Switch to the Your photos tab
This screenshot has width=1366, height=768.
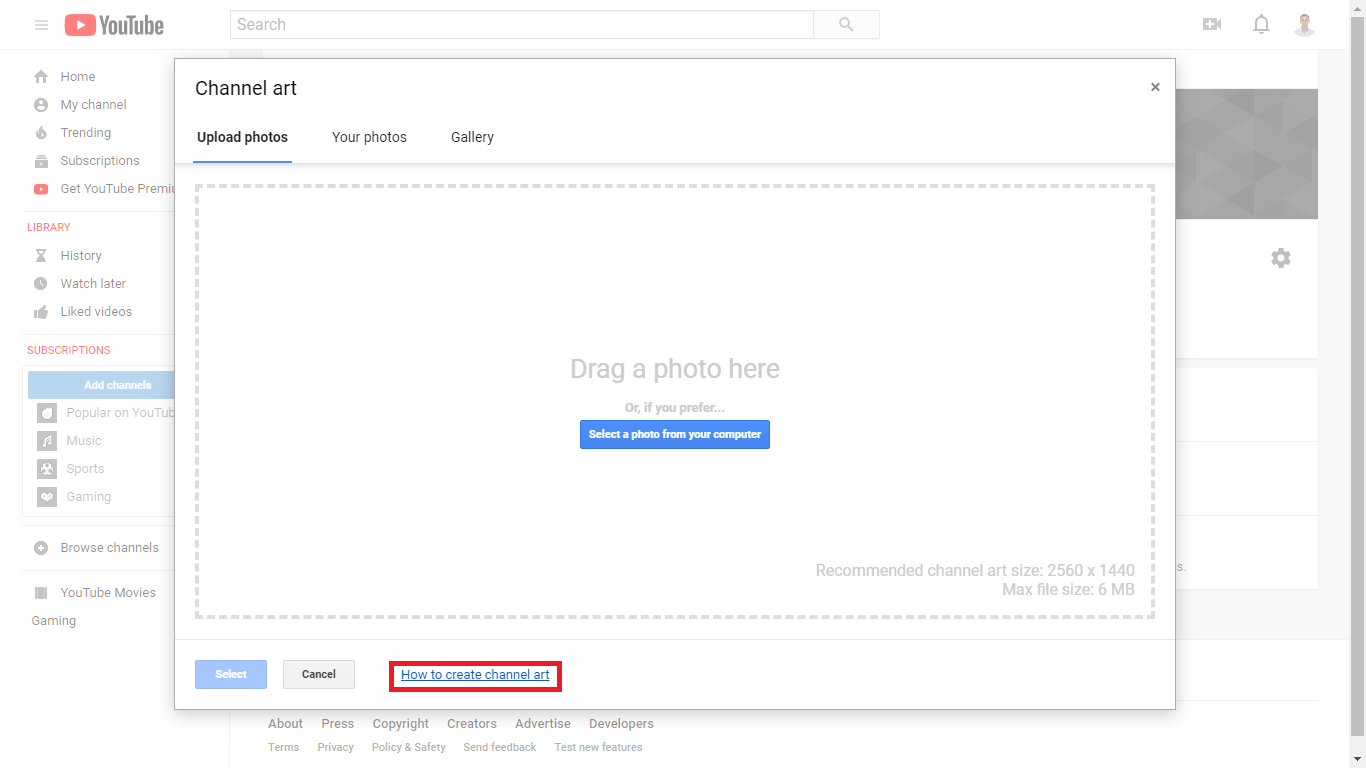(x=369, y=137)
